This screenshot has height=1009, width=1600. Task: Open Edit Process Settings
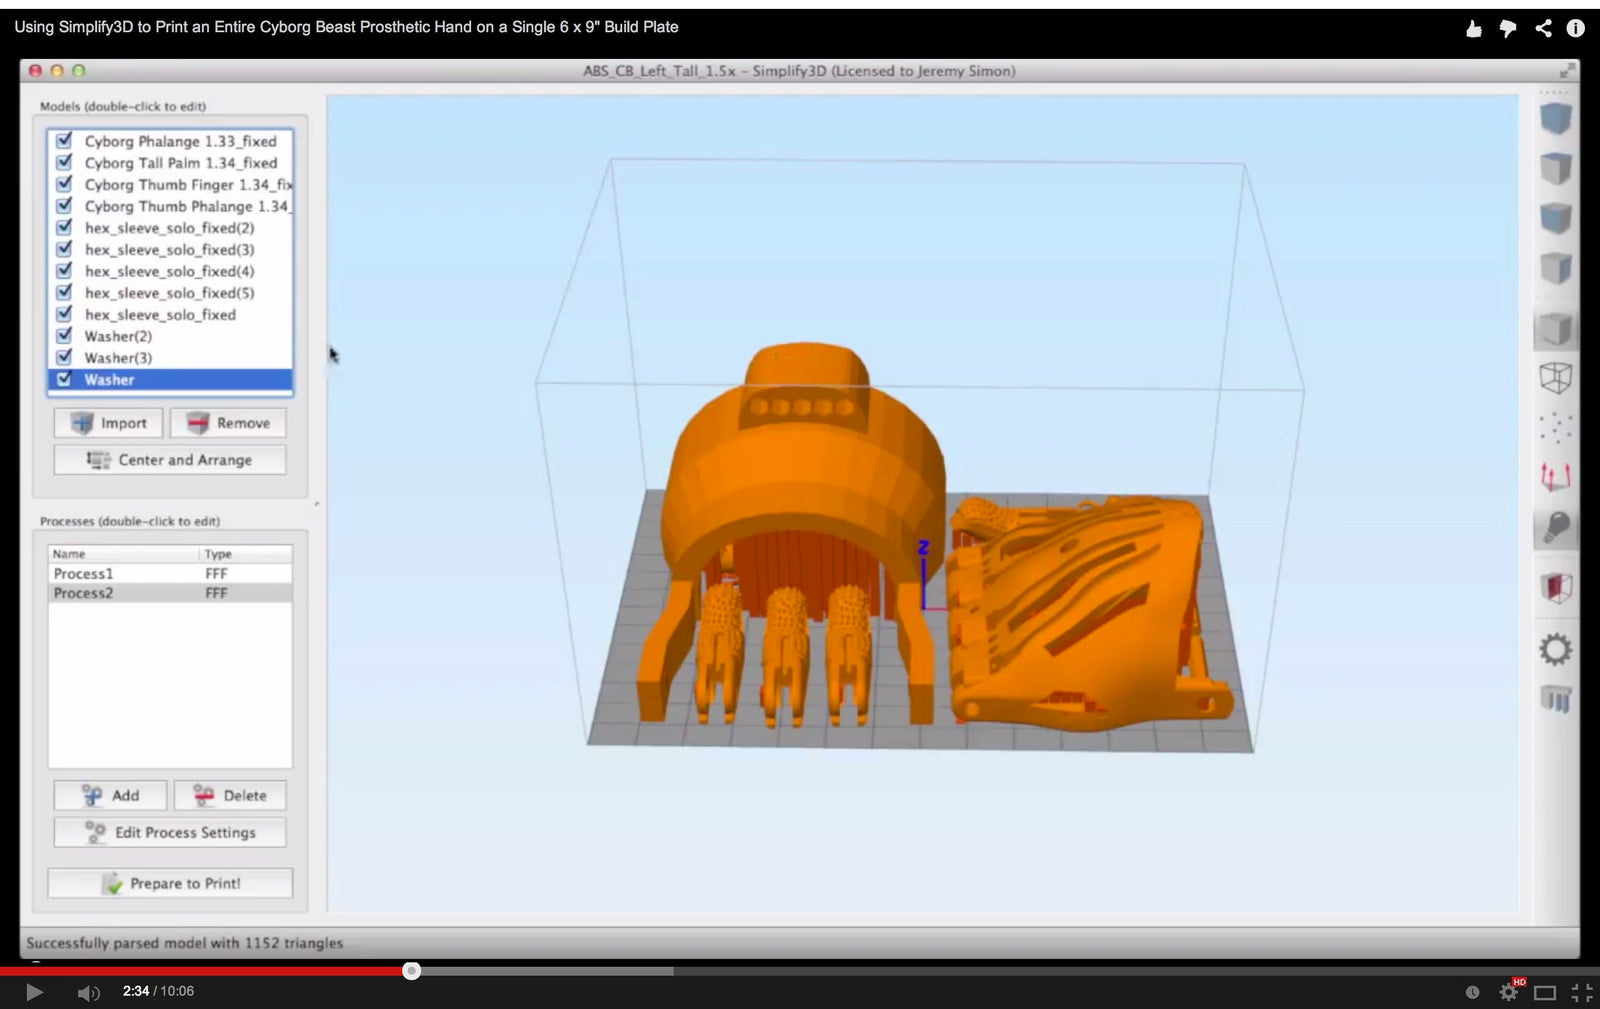click(x=170, y=832)
